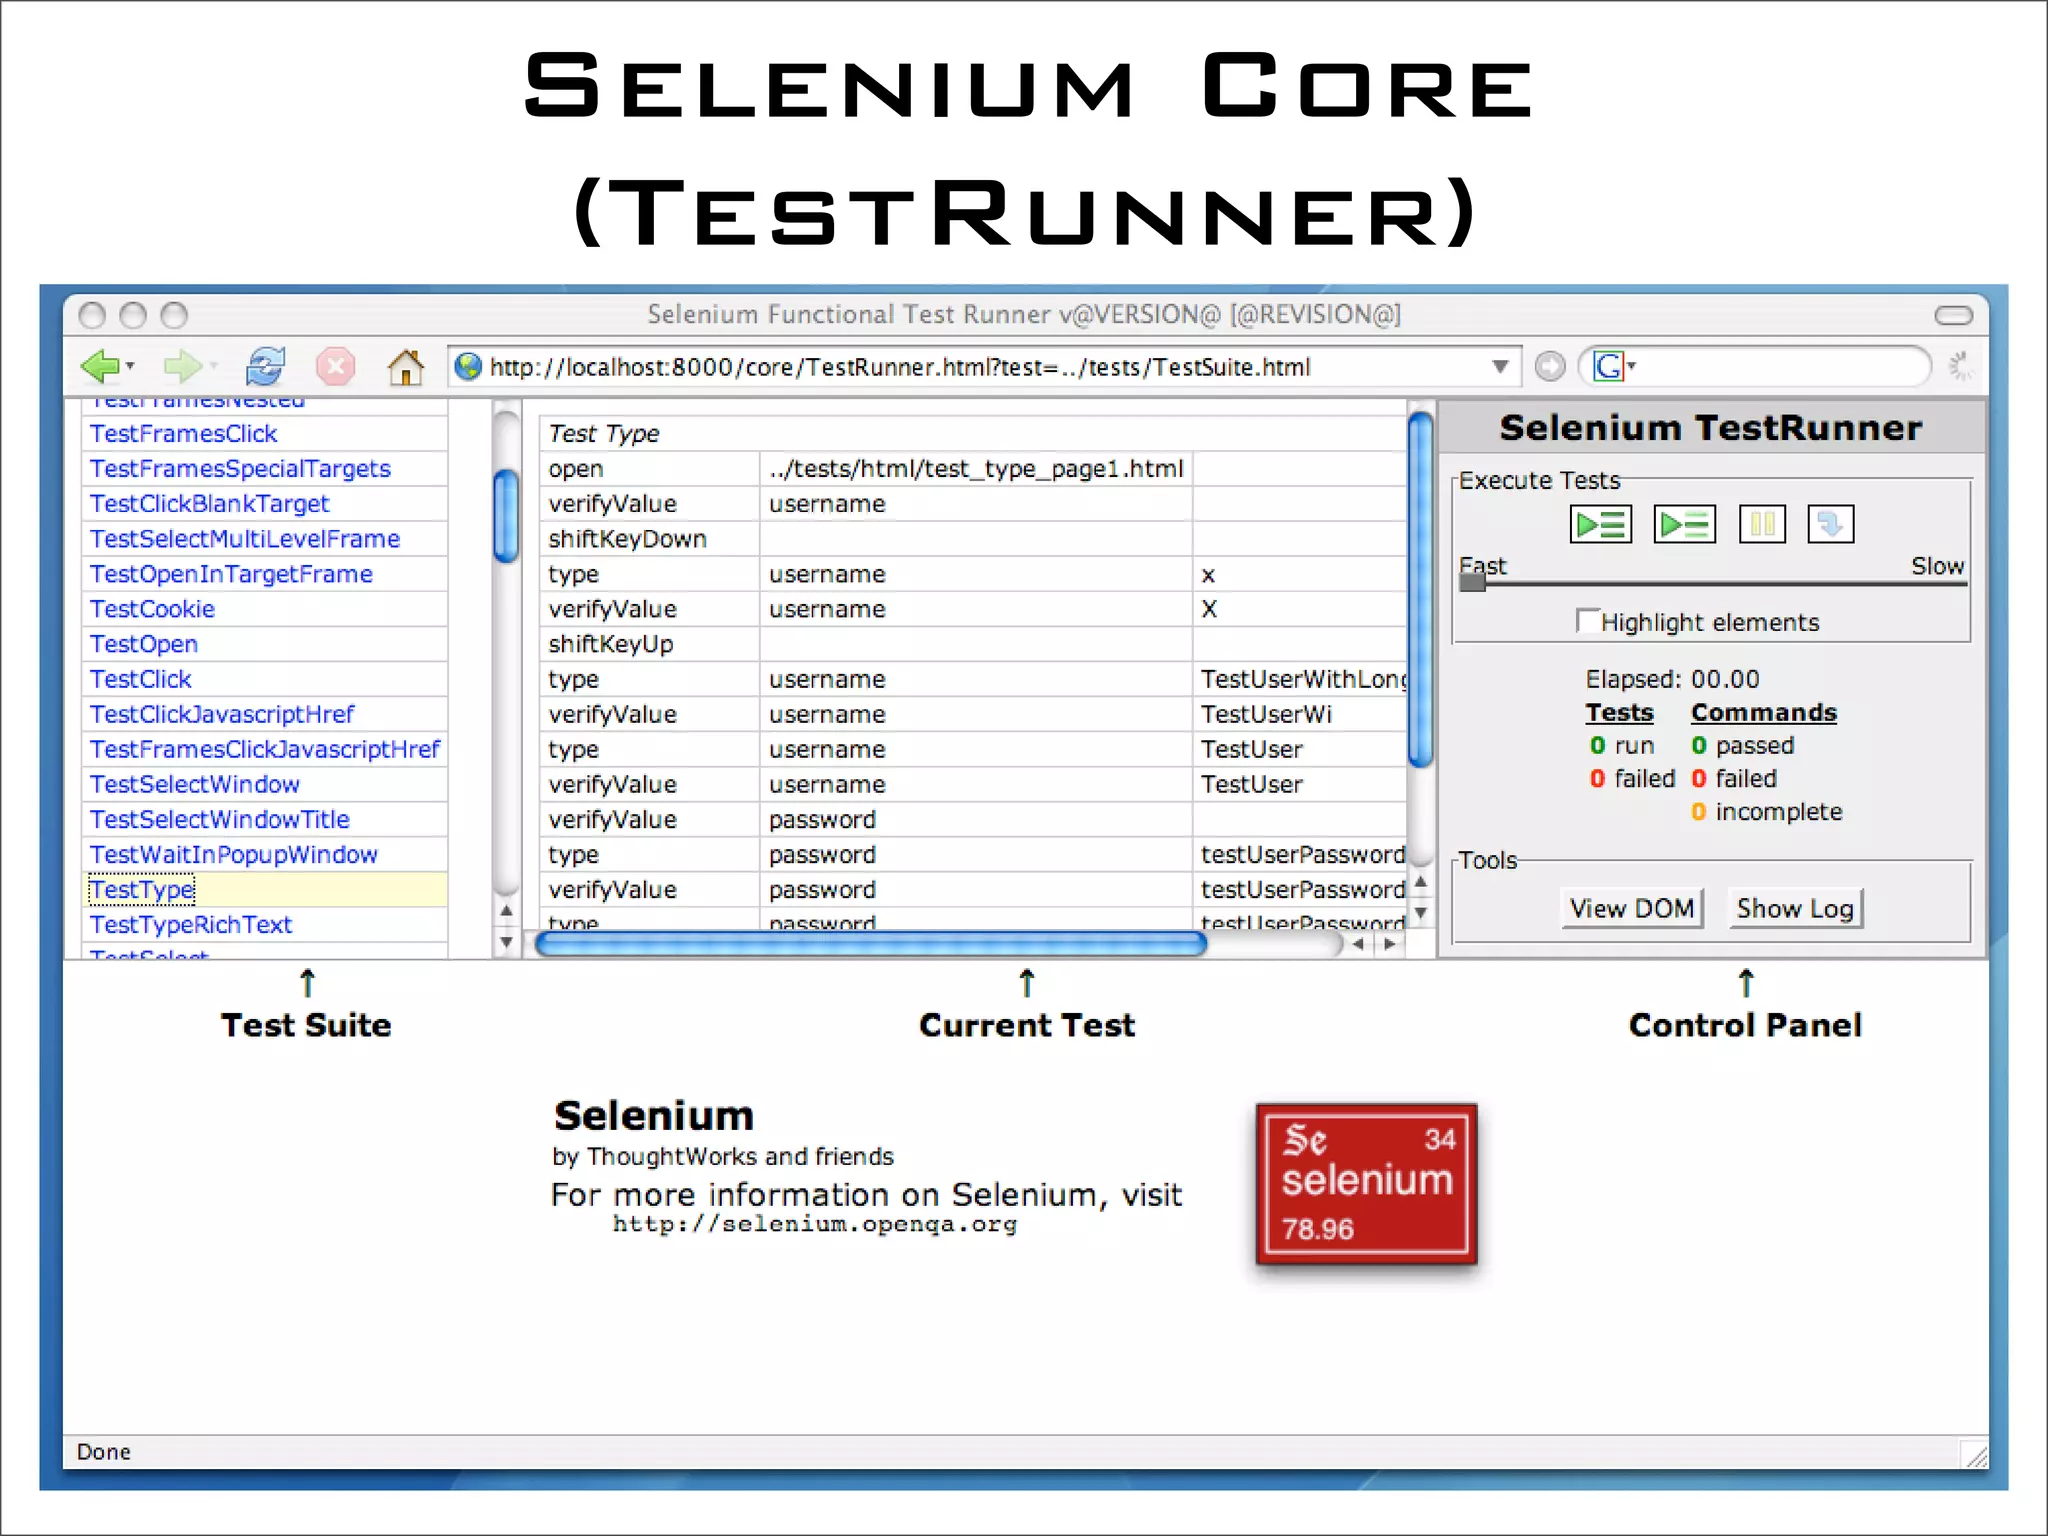Click horizontal scrollbar right arrow
This screenshot has width=2048, height=1536.
1389,943
